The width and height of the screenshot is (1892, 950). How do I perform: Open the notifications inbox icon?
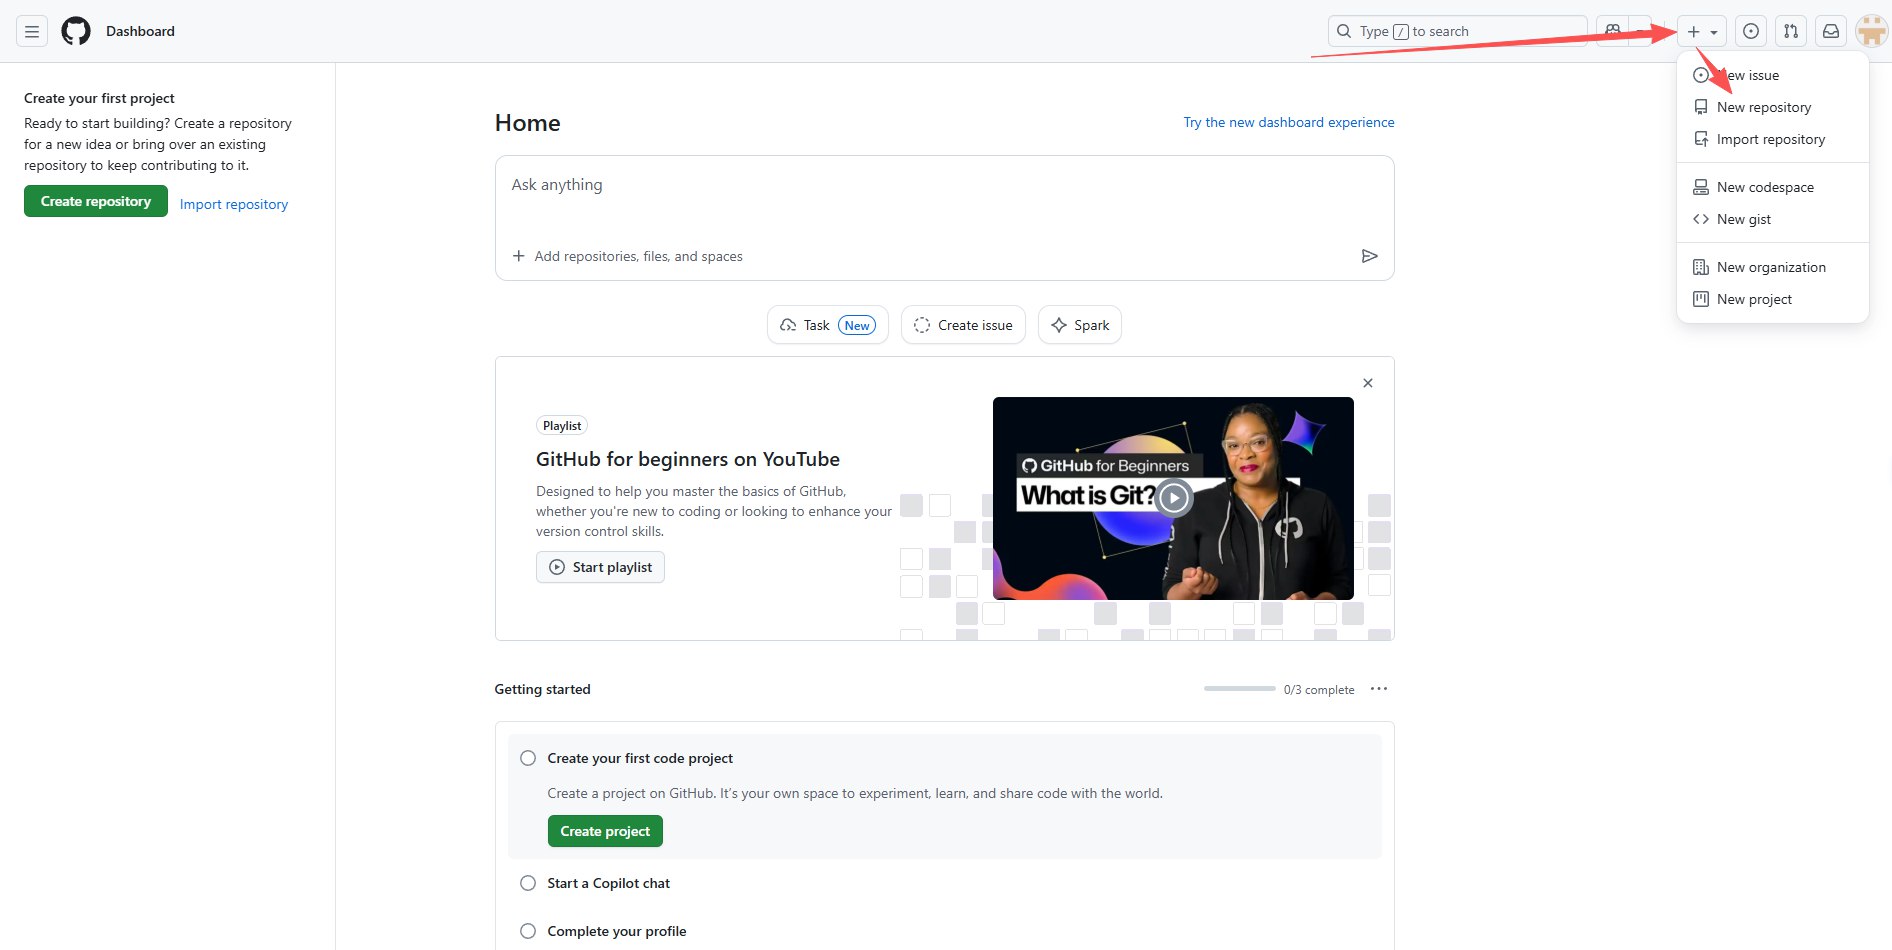point(1830,32)
